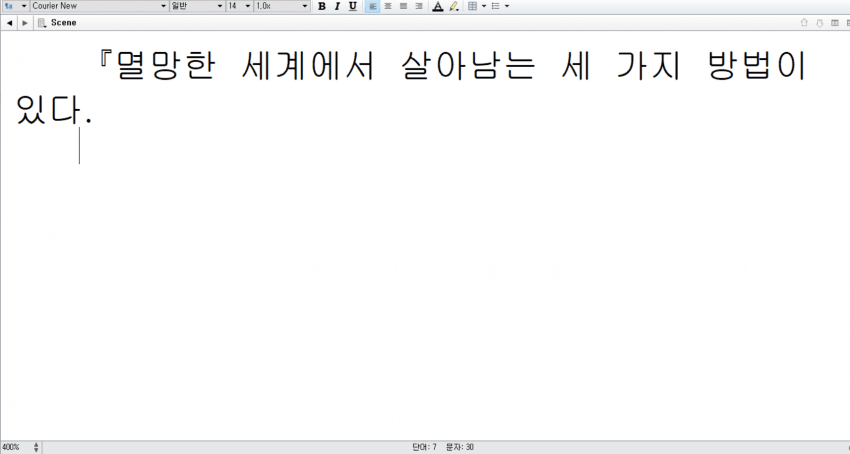This screenshot has width=850, height=454.
Task: Click the word count 단어: 7
Action: [424, 447]
